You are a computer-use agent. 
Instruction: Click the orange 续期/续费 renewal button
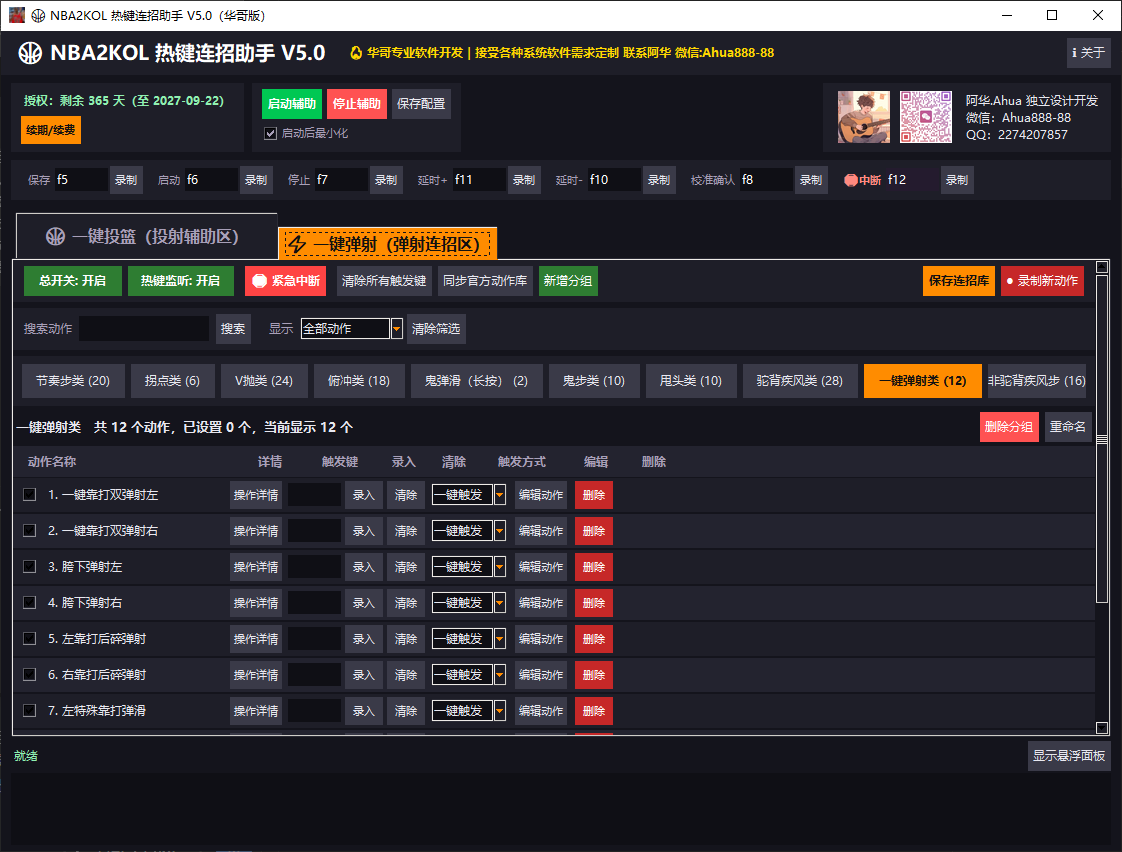point(51,130)
